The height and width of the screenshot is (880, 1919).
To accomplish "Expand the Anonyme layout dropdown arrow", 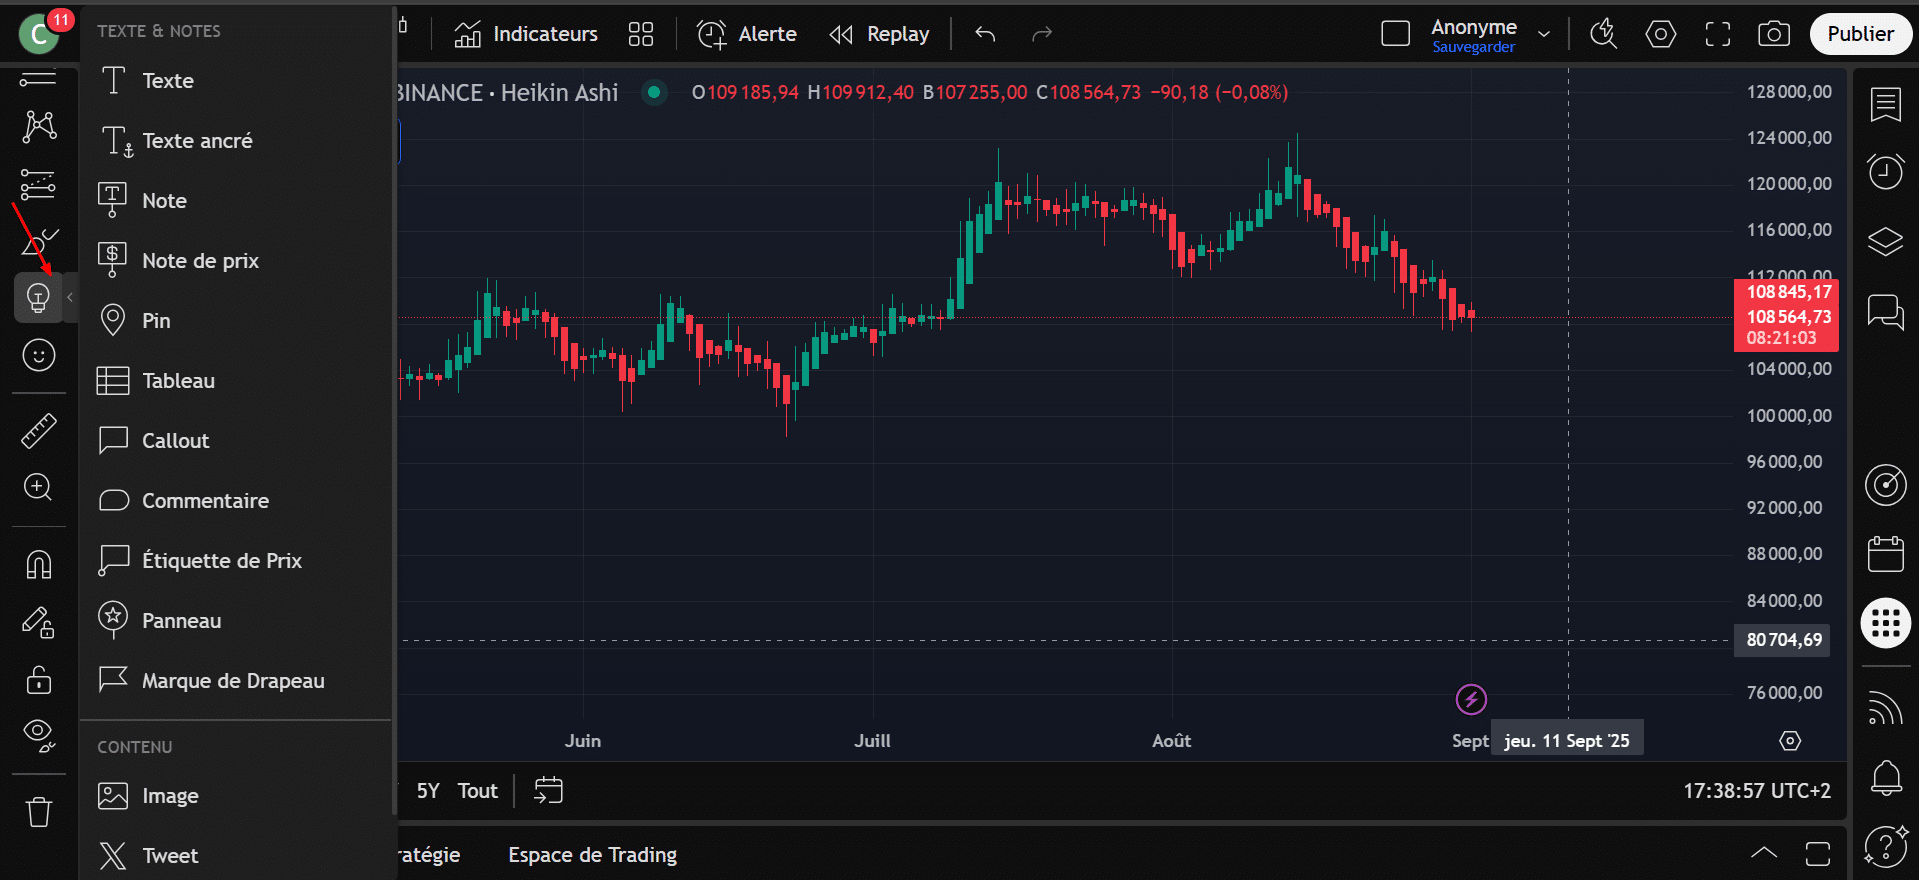I will [x=1544, y=34].
